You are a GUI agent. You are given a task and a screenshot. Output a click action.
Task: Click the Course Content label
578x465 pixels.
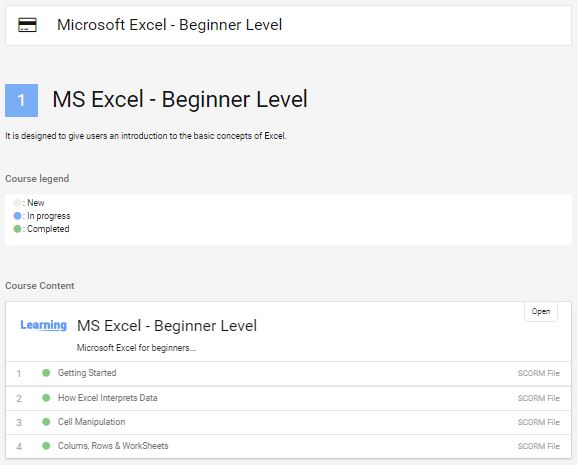pyautogui.click(x=40, y=286)
